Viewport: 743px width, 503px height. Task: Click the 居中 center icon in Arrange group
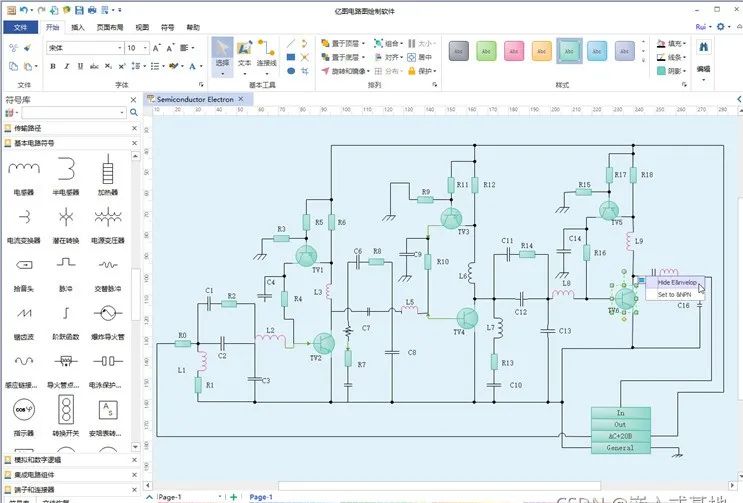(419, 57)
